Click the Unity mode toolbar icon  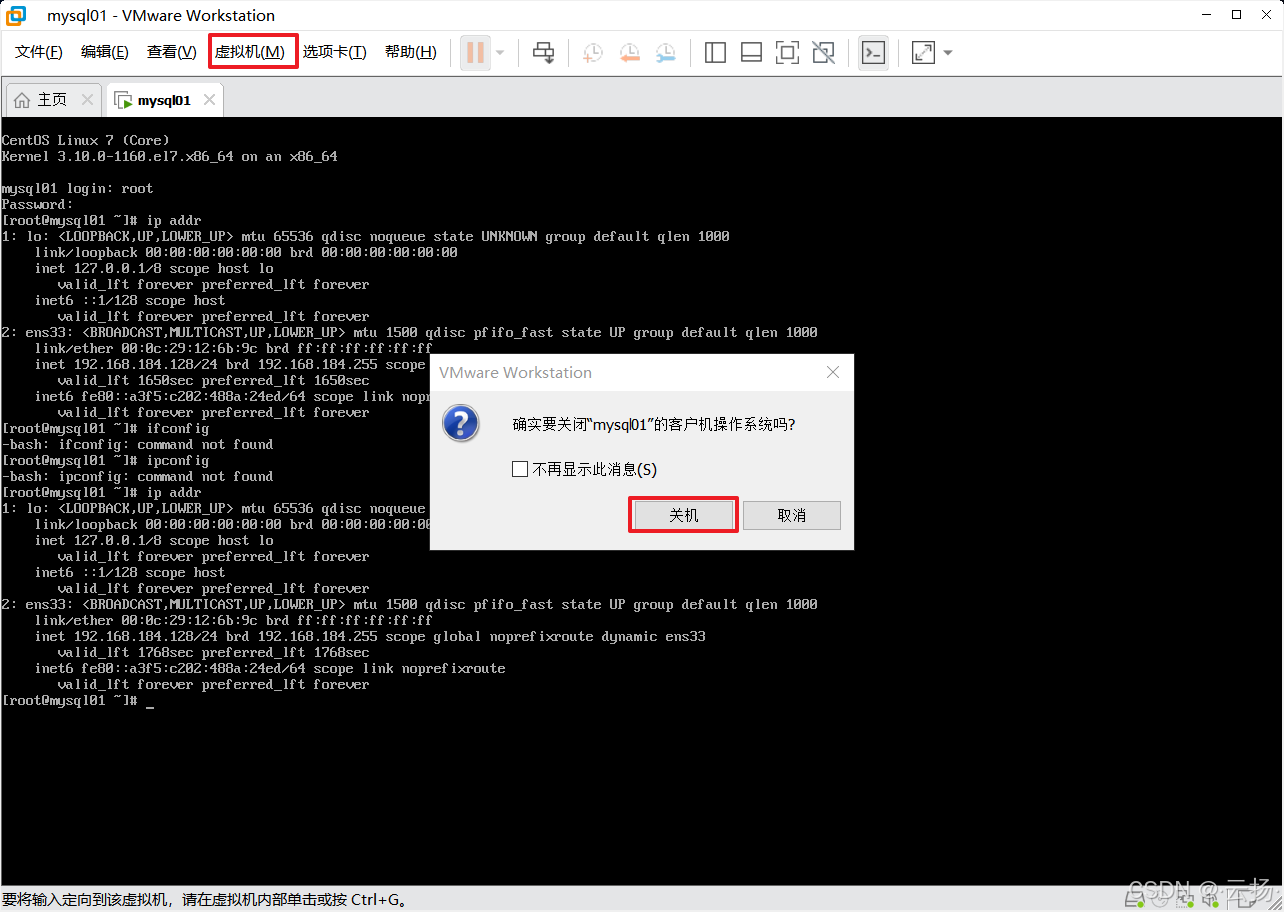(823, 52)
